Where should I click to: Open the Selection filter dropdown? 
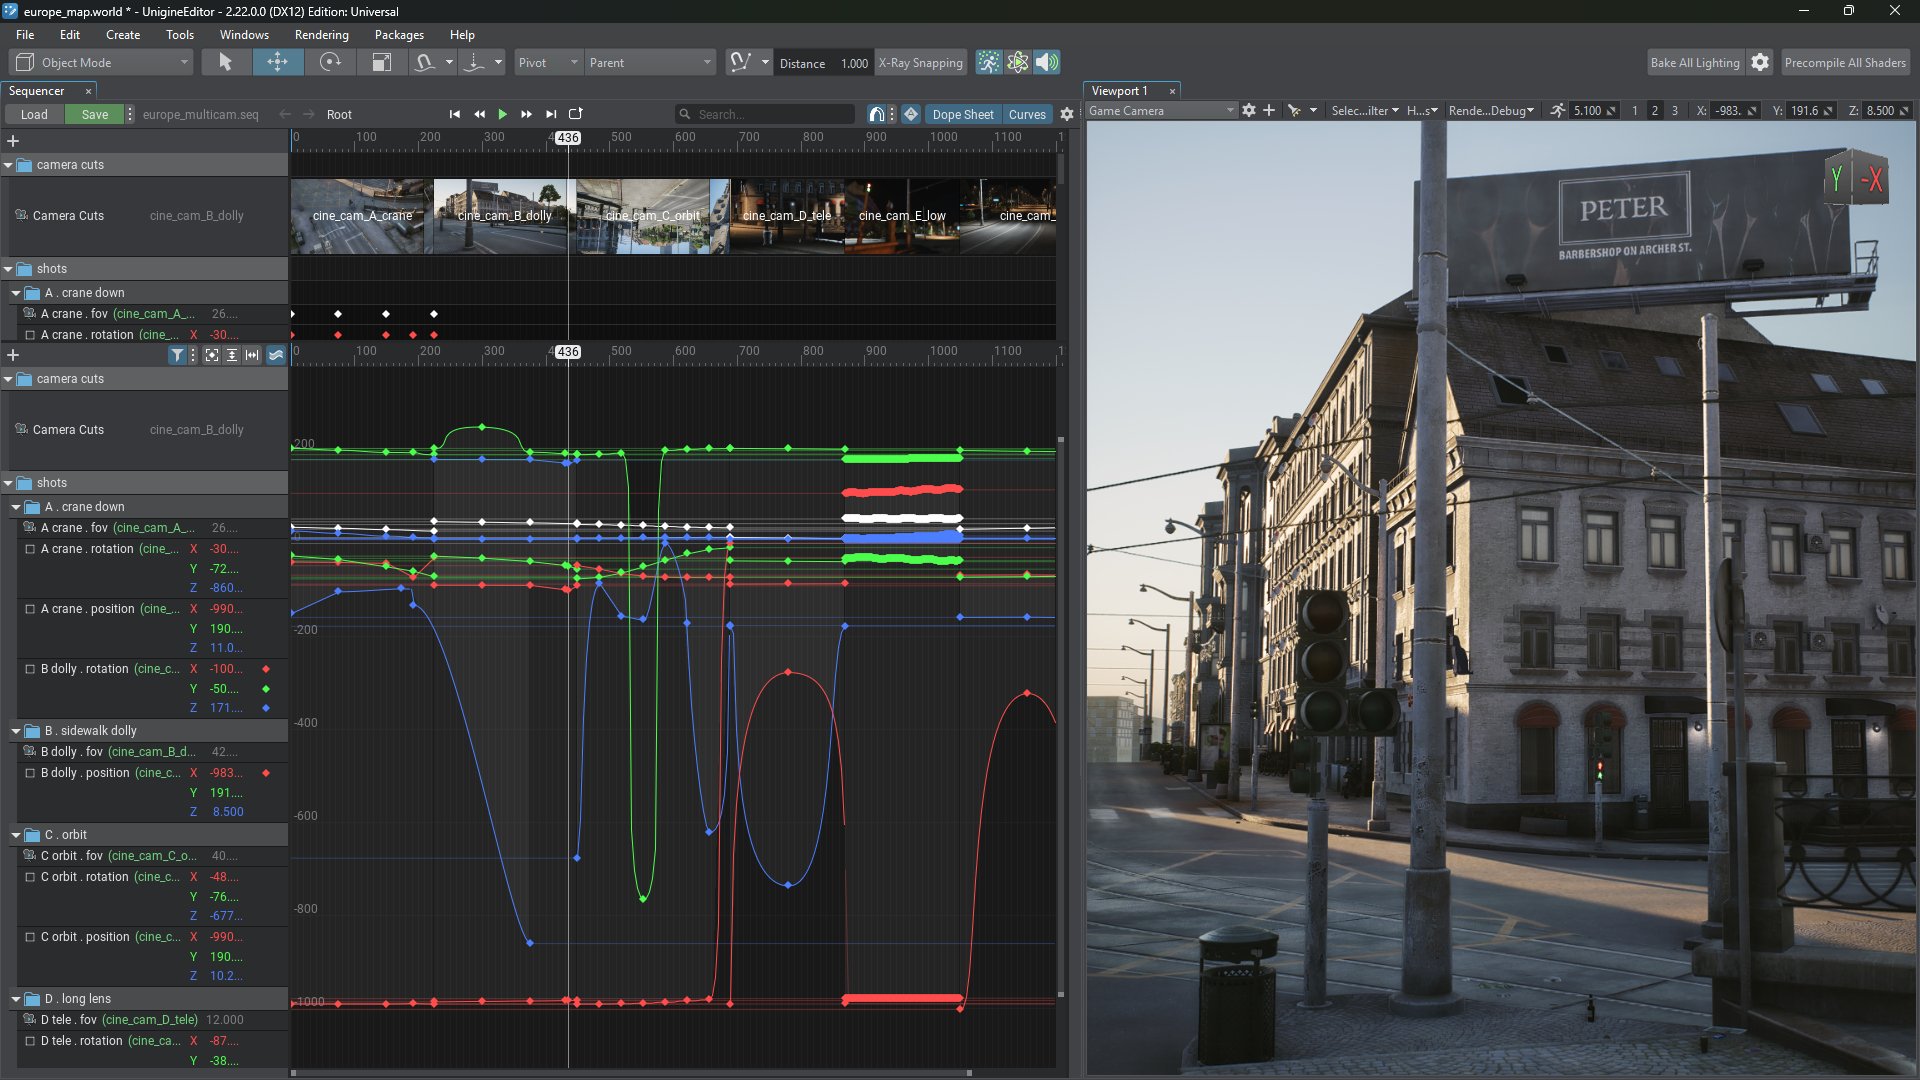(1365, 110)
